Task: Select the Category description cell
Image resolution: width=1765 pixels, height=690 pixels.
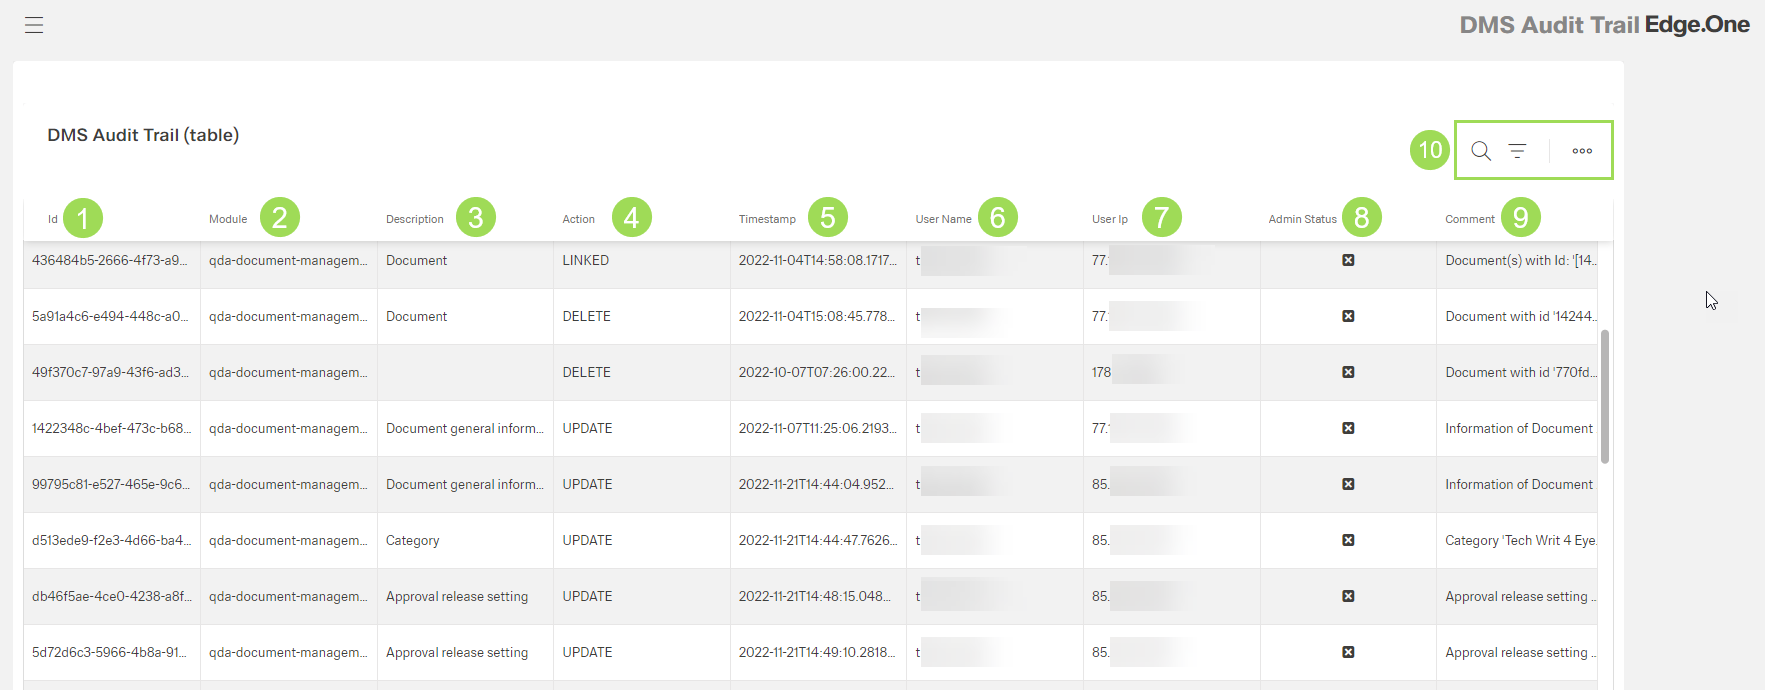Action: (413, 540)
